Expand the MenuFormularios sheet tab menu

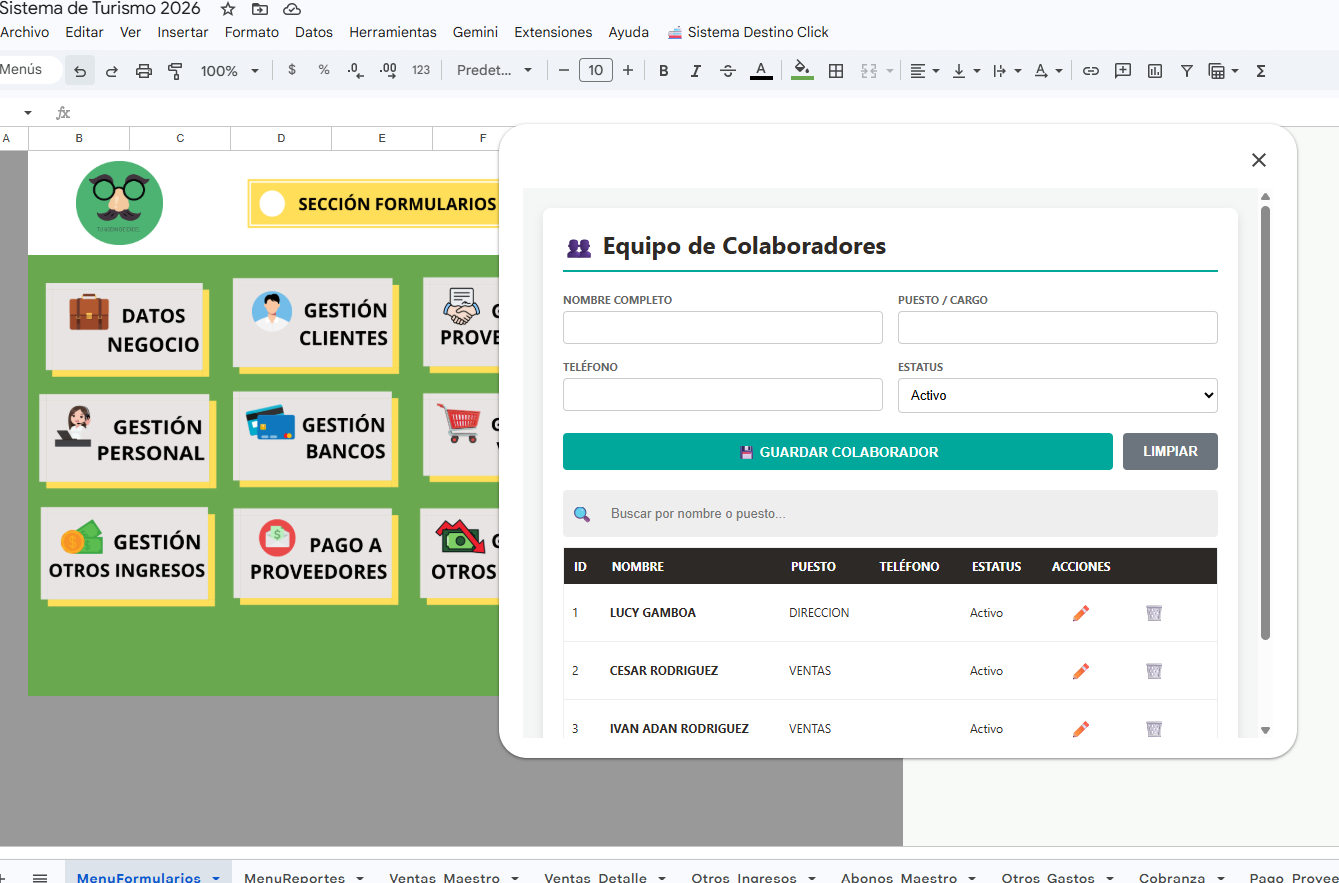216,878
